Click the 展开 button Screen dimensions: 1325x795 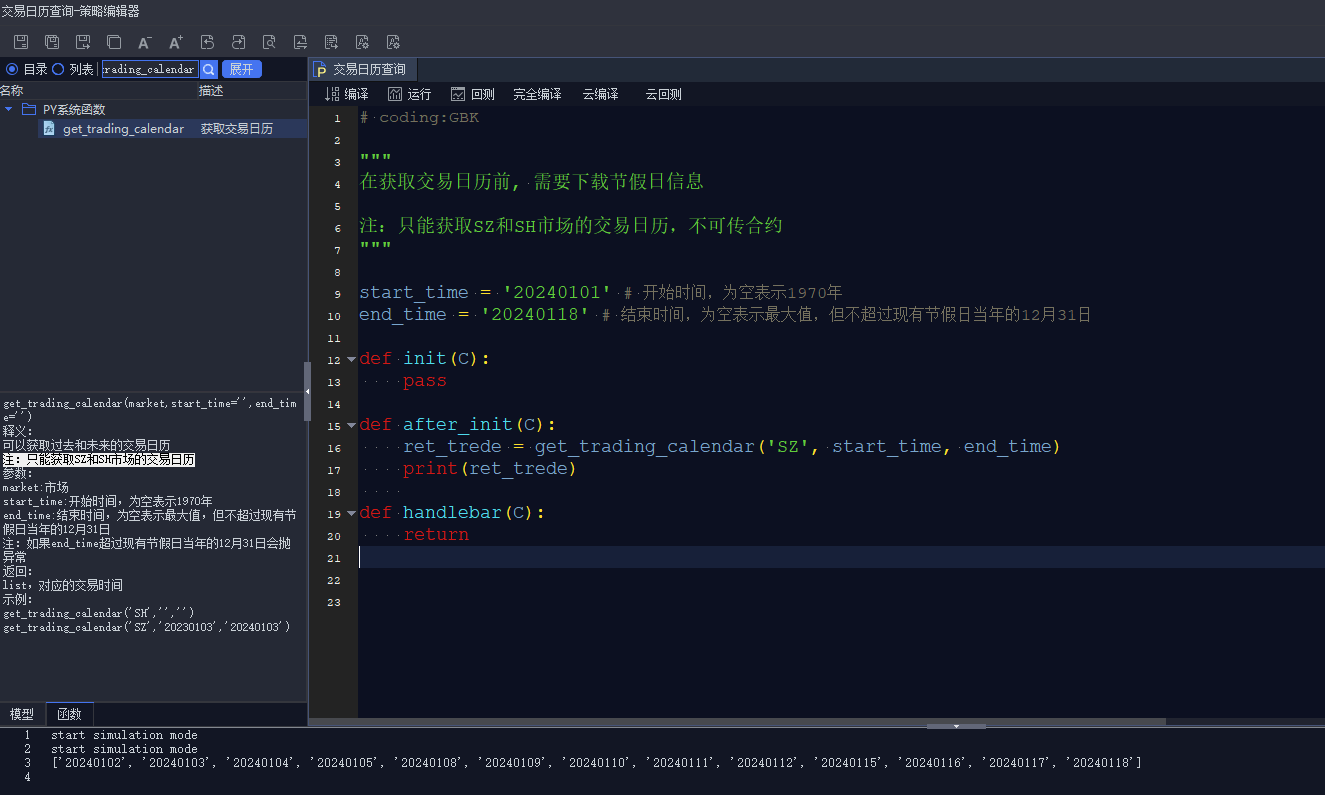click(x=241, y=69)
